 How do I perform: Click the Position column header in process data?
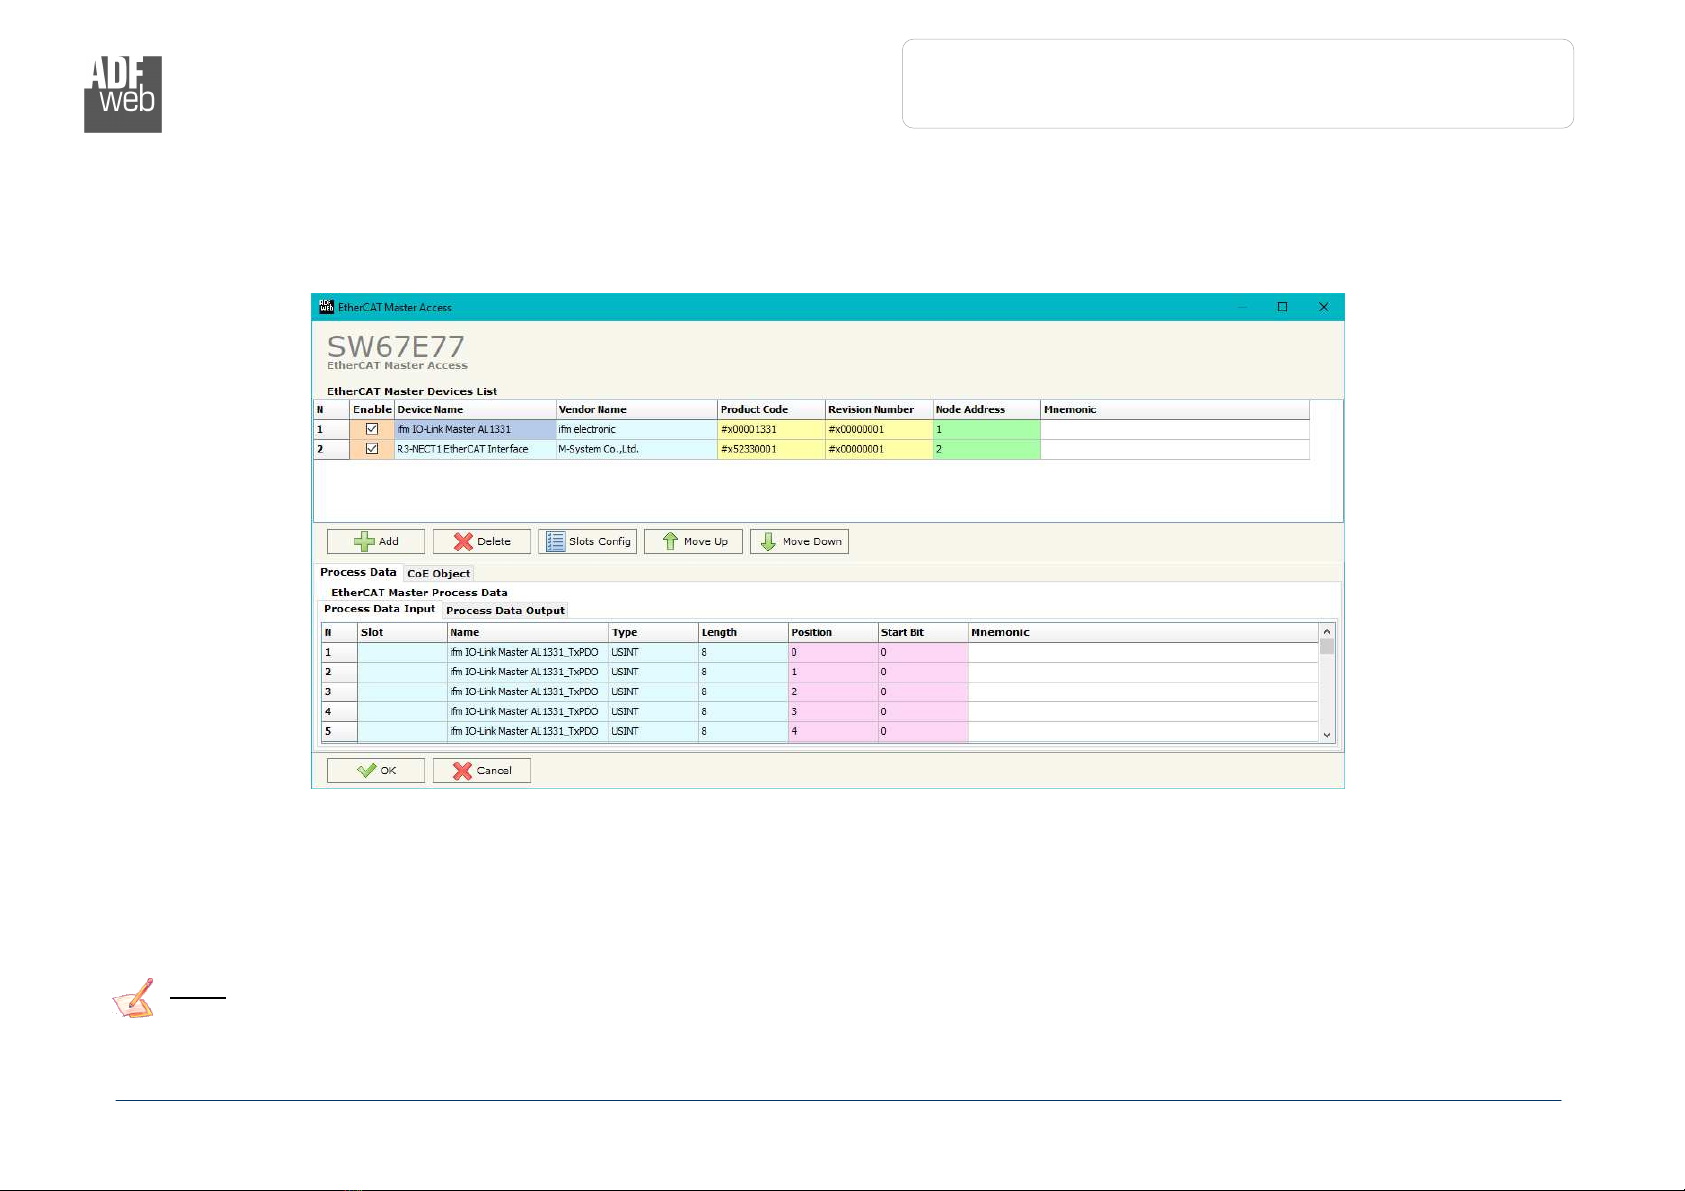click(x=833, y=632)
